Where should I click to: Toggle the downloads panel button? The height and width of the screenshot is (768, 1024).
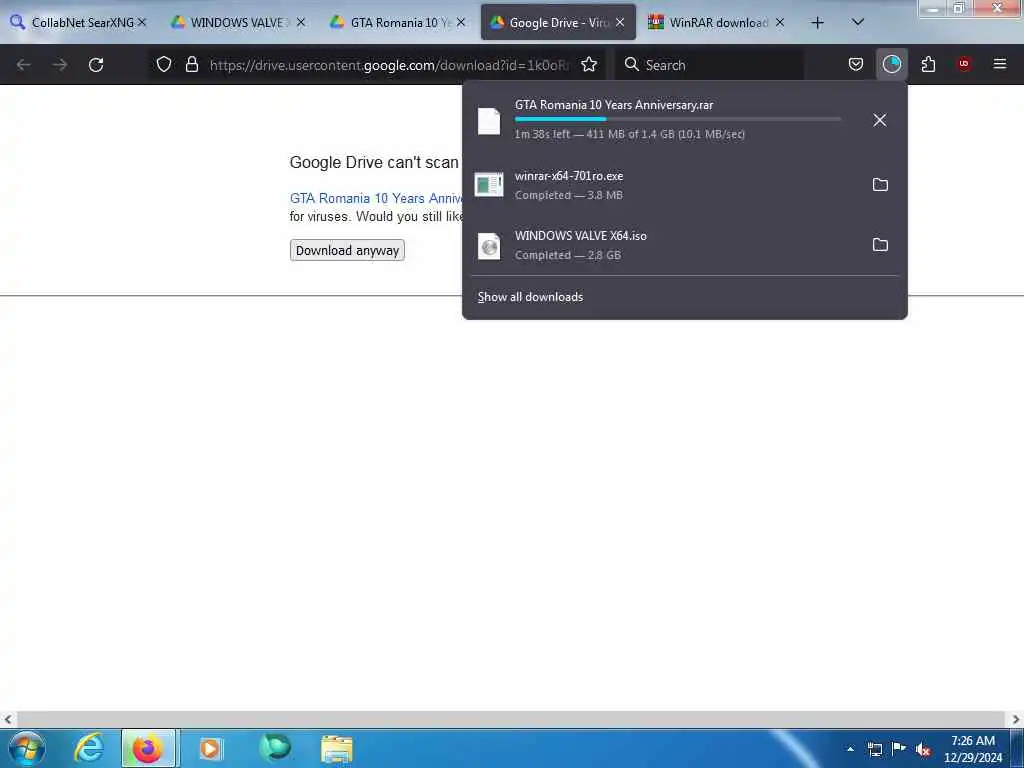[x=891, y=64]
